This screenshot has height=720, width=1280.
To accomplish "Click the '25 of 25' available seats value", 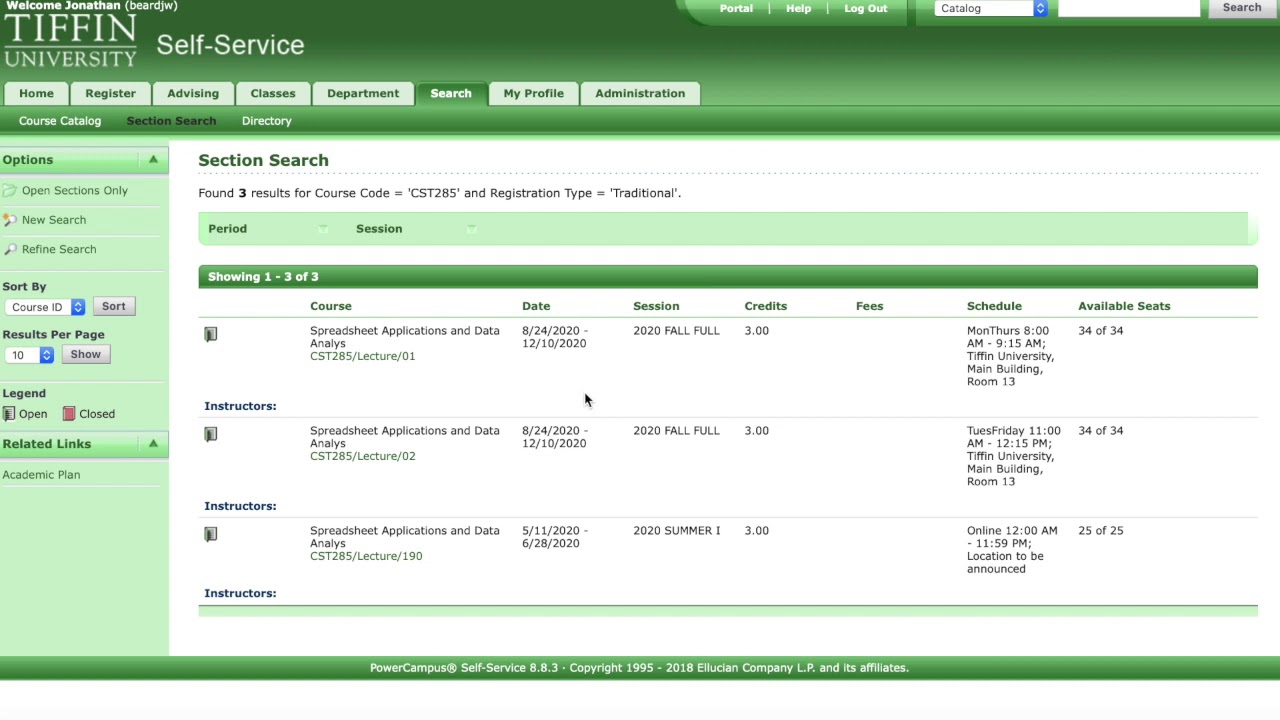I will pyautogui.click(x=1100, y=531).
